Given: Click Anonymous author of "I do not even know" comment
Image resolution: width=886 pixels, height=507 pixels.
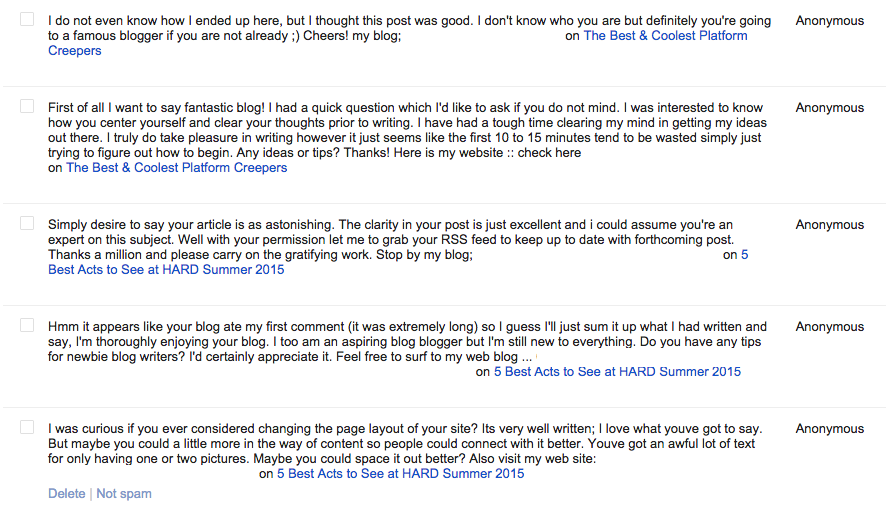Looking at the screenshot, I should [829, 21].
